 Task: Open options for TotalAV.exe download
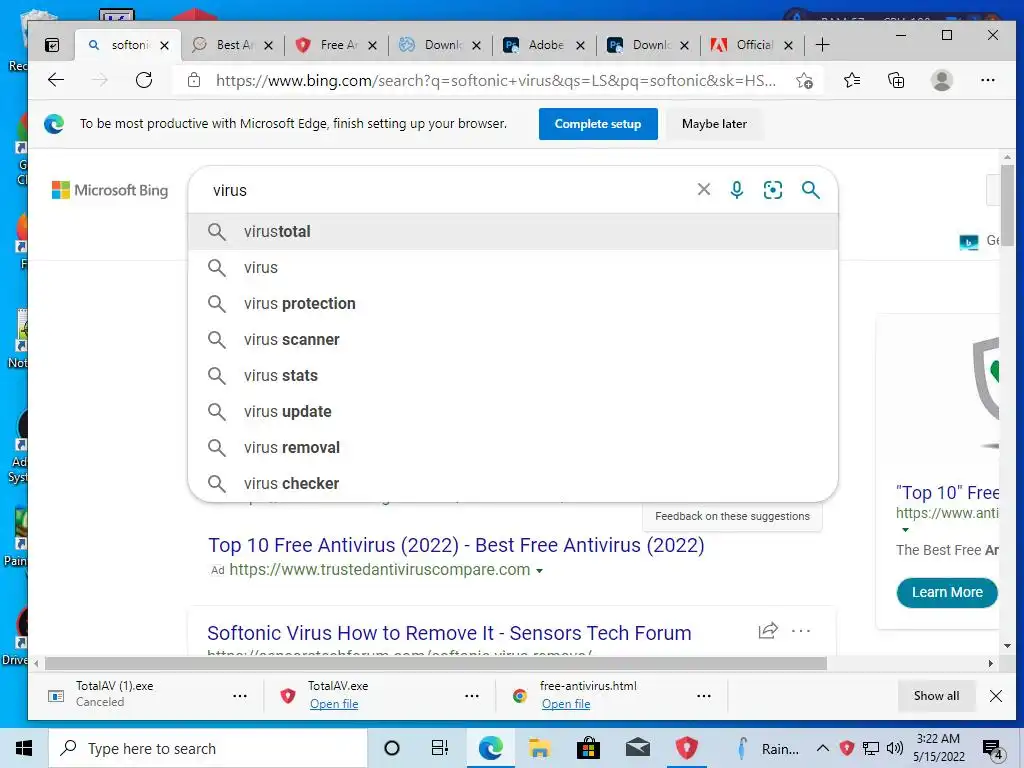point(472,696)
